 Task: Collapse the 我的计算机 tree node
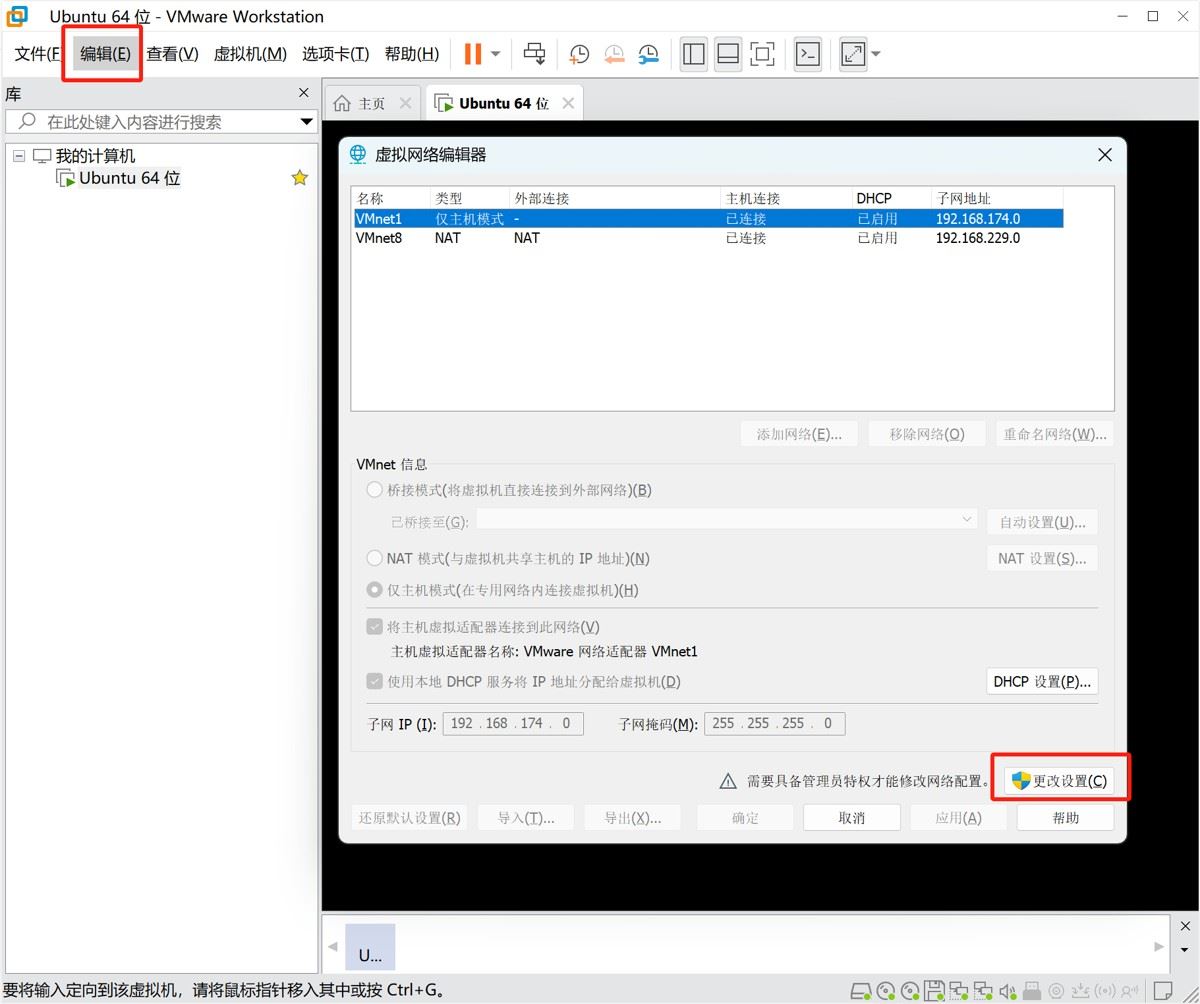[x=19, y=156]
